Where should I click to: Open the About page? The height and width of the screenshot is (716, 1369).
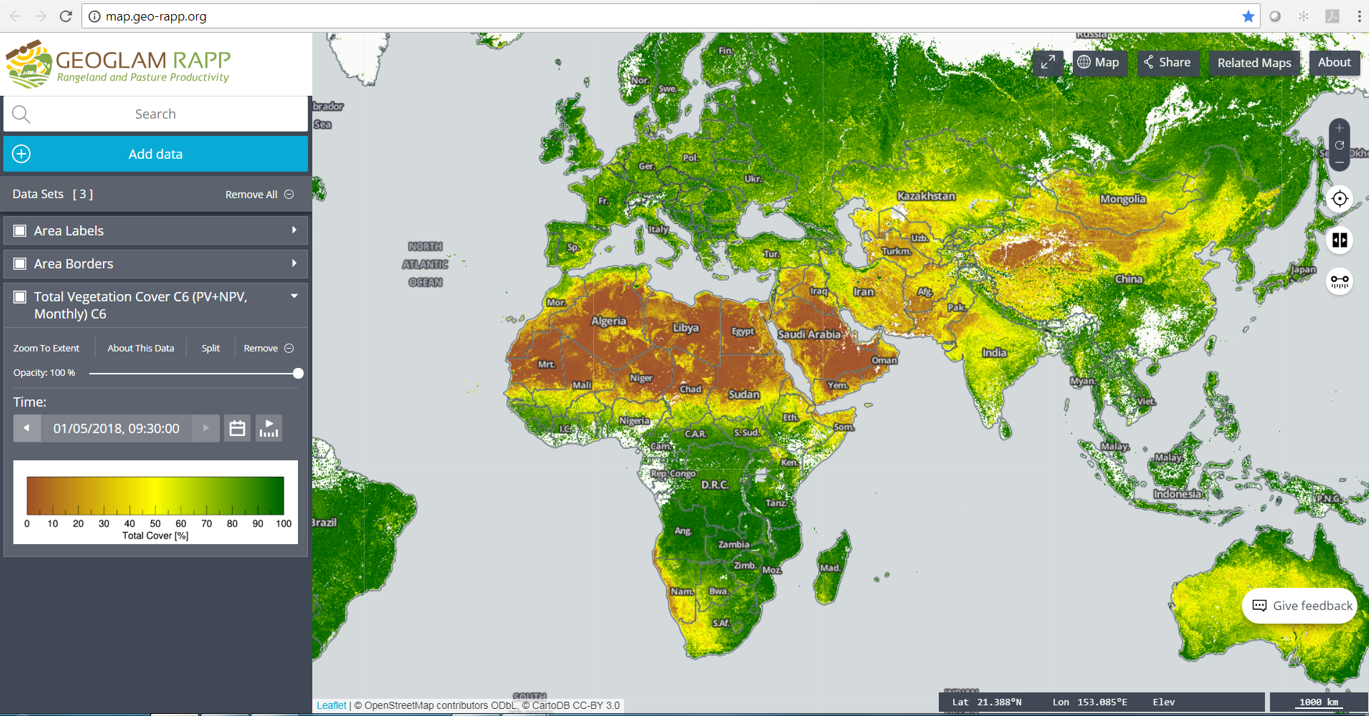point(1334,63)
